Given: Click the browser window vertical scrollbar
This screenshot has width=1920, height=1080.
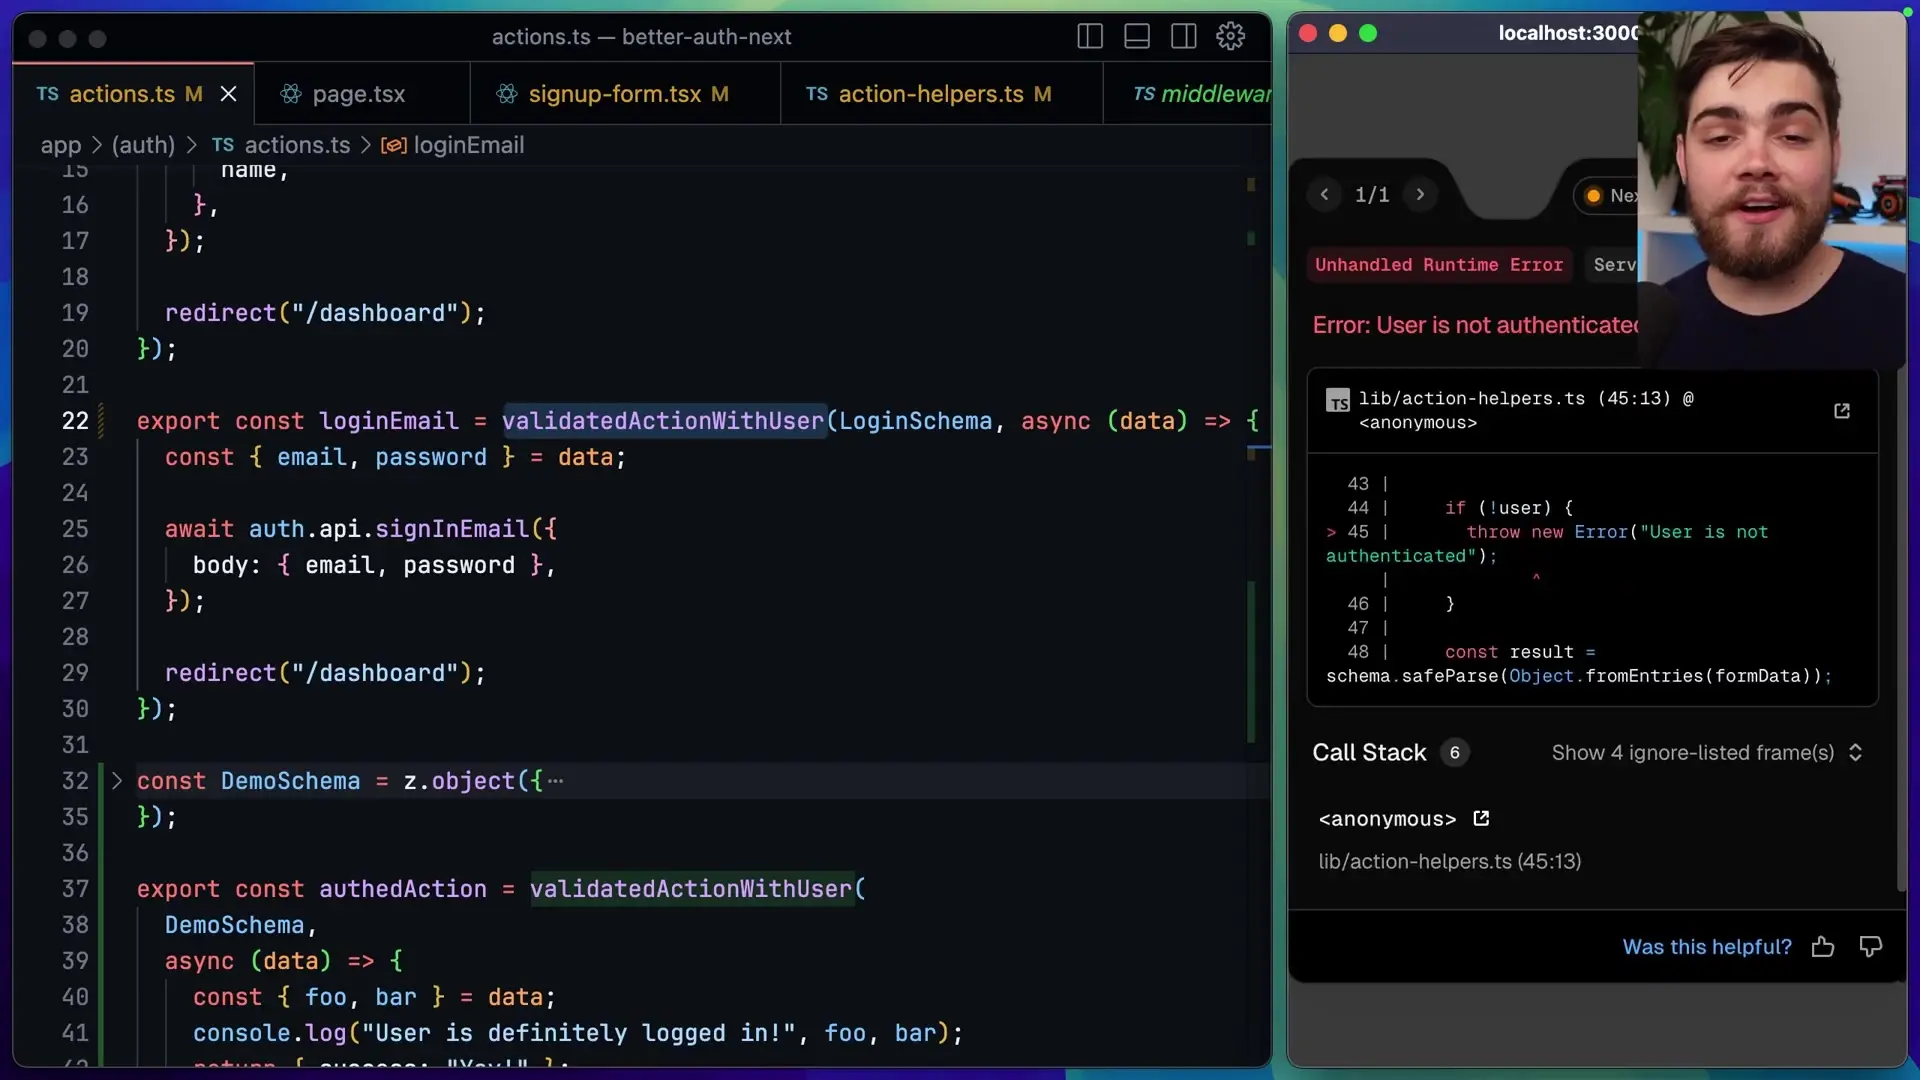Looking at the screenshot, I should click(1901, 630).
